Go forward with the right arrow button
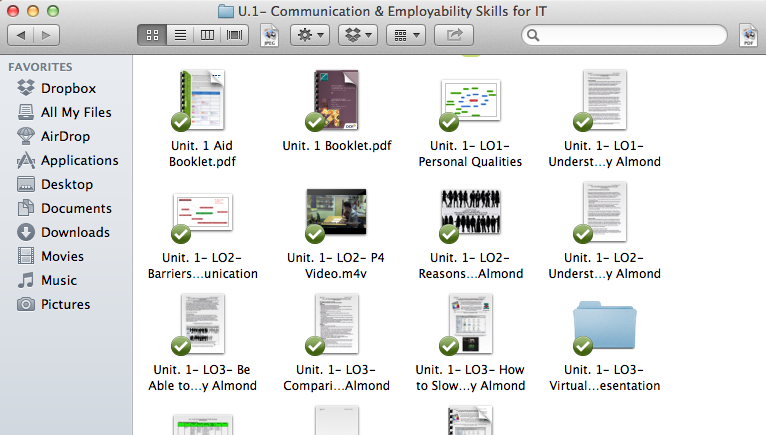 click(46, 35)
